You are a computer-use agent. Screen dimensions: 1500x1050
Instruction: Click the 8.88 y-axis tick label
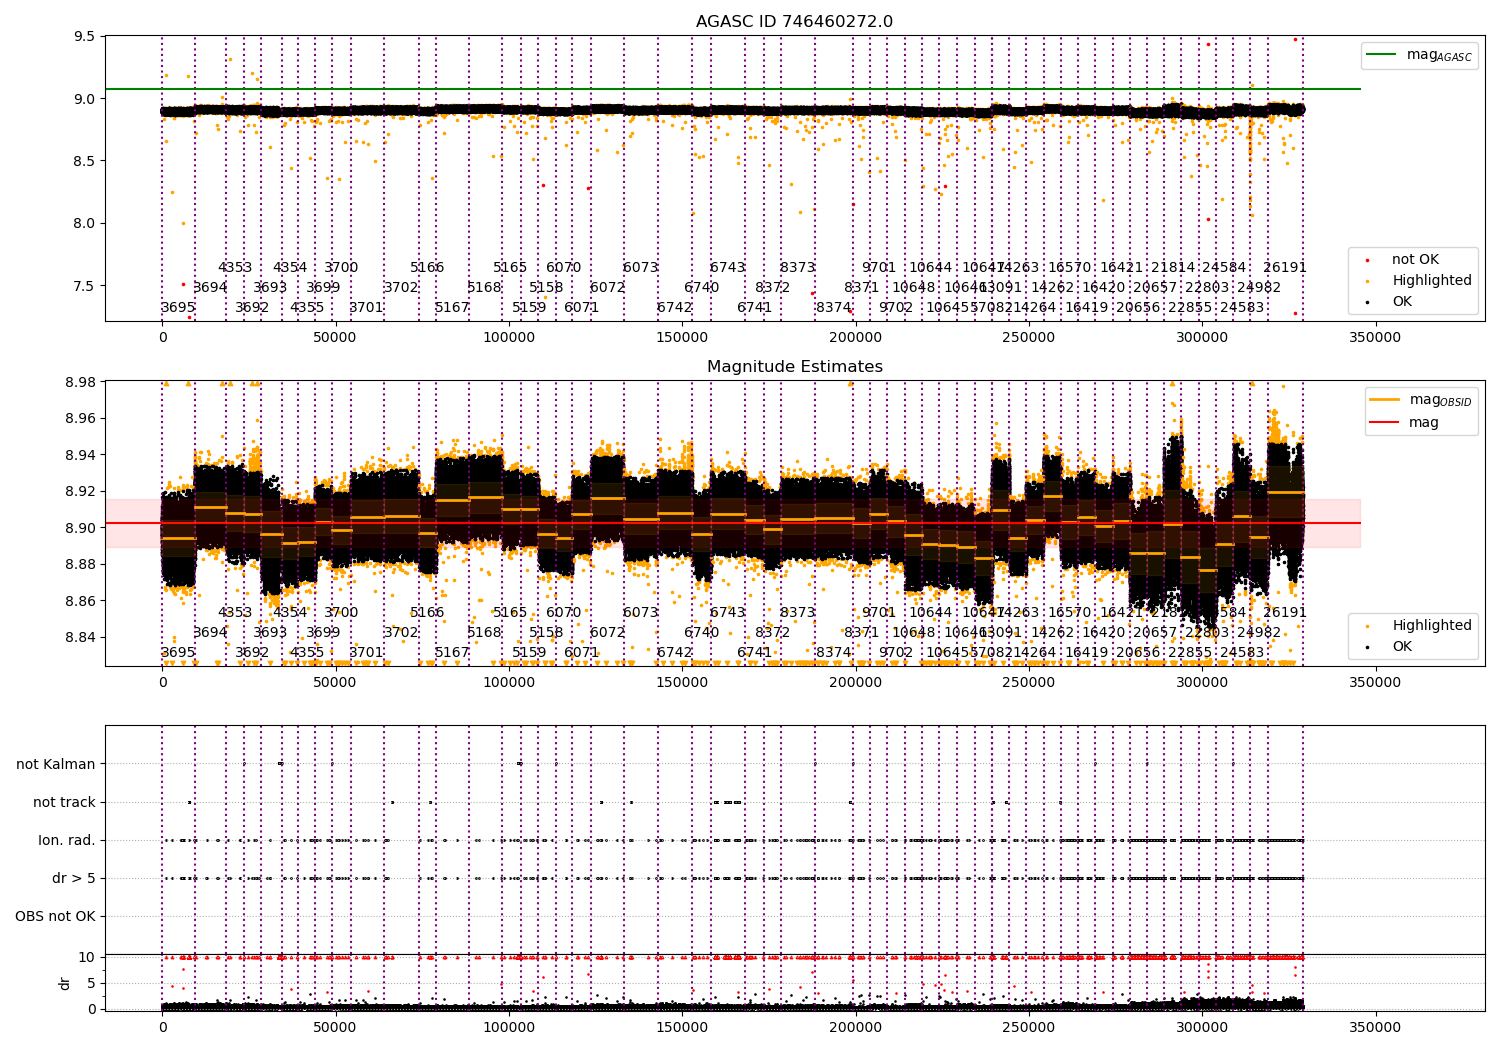[80, 564]
